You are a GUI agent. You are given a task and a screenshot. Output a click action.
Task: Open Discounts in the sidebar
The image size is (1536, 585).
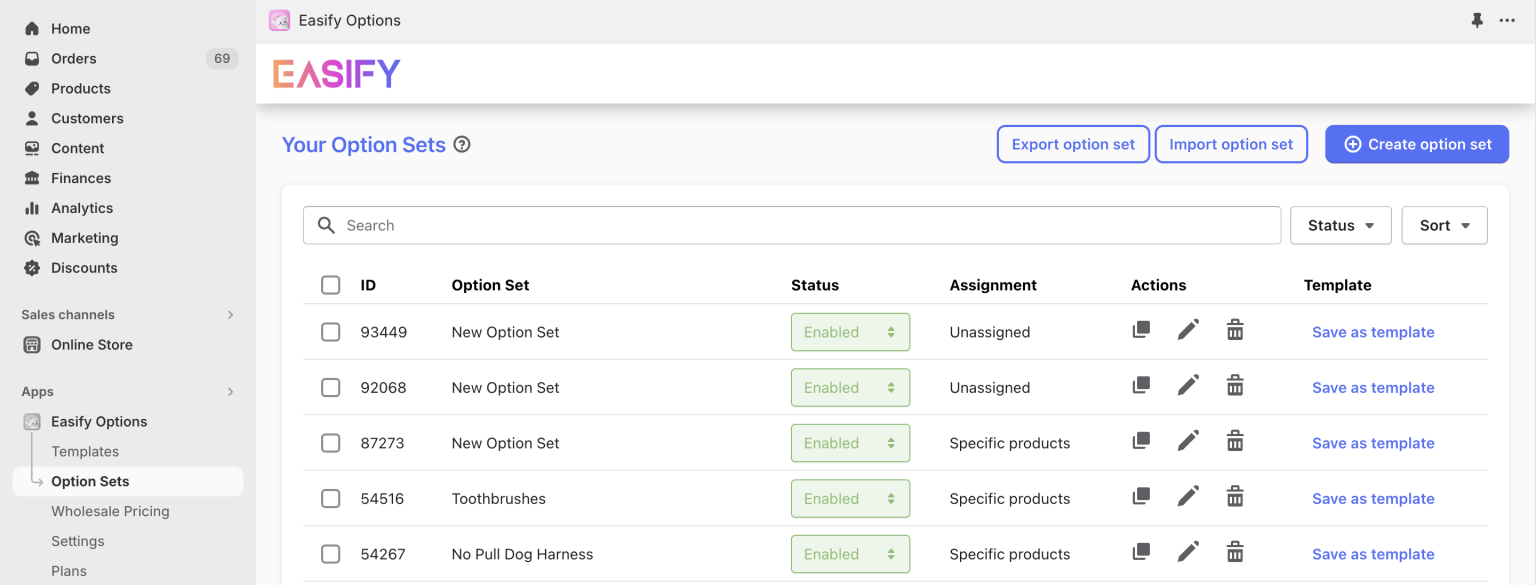tap(83, 267)
